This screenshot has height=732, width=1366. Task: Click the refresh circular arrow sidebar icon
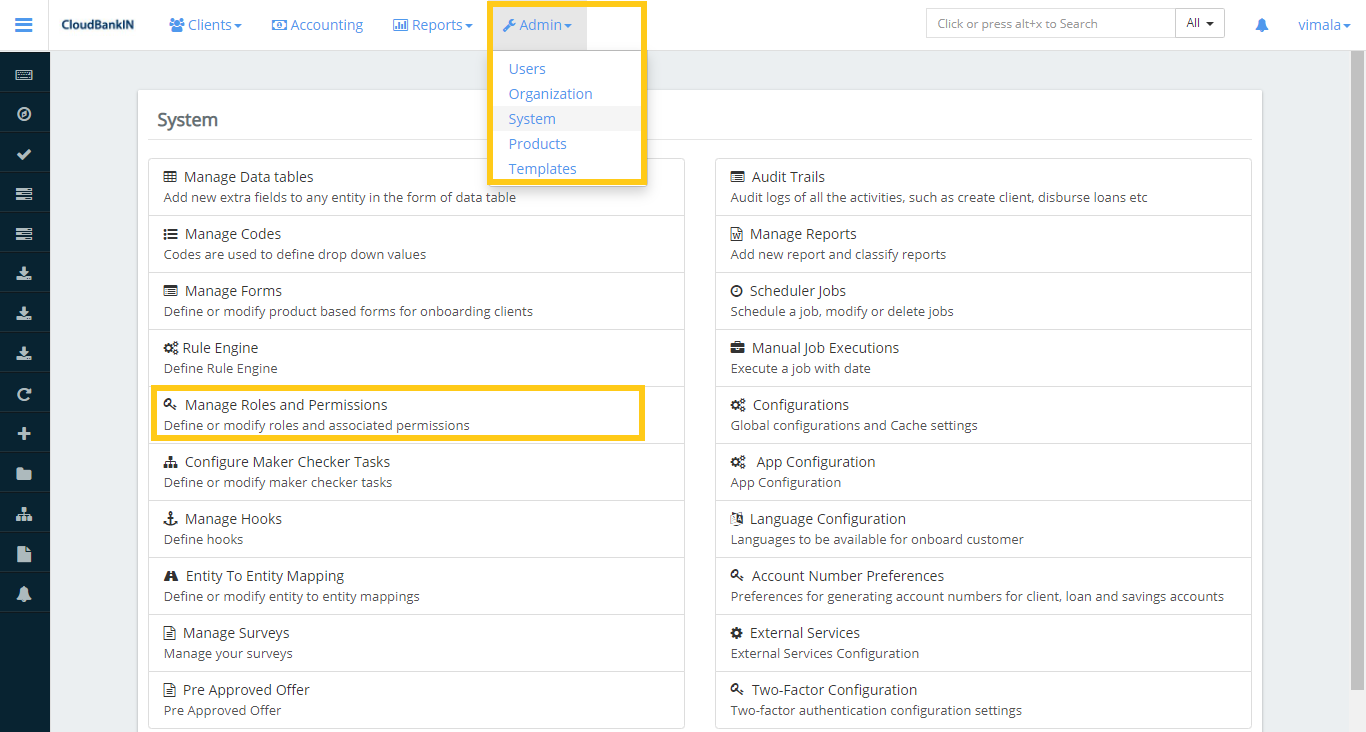pyautogui.click(x=24, y=392)
